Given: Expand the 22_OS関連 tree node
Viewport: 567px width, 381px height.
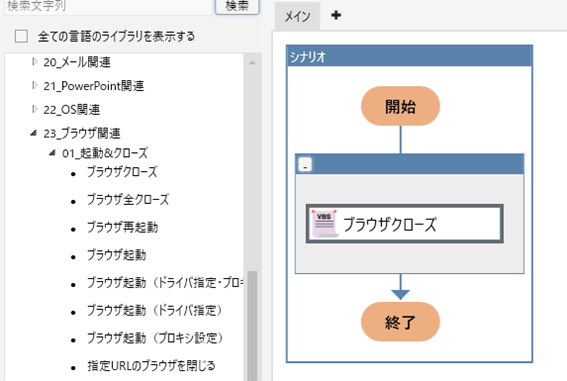Looking at the screenshot, I should (34, 109).
